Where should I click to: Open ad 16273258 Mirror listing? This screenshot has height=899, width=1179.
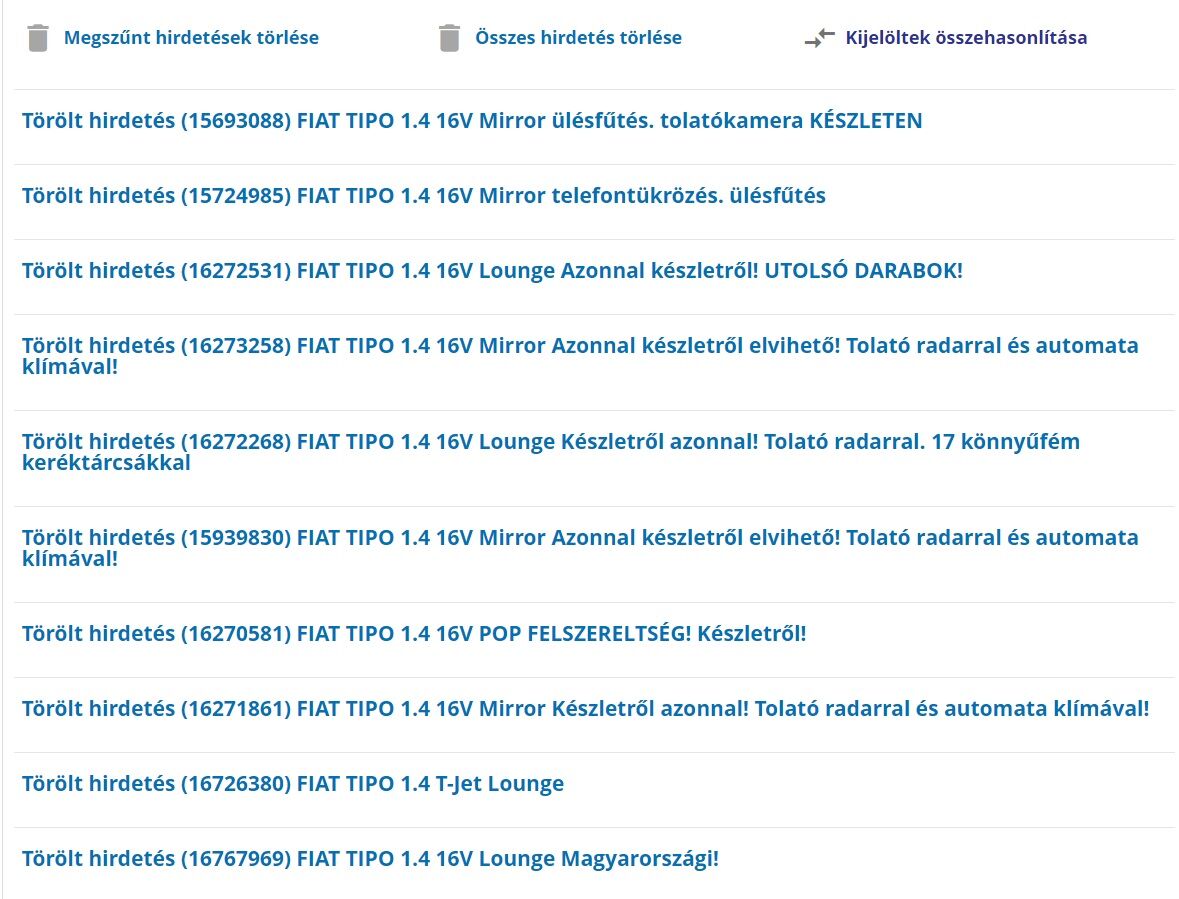[x=580, y=346]
